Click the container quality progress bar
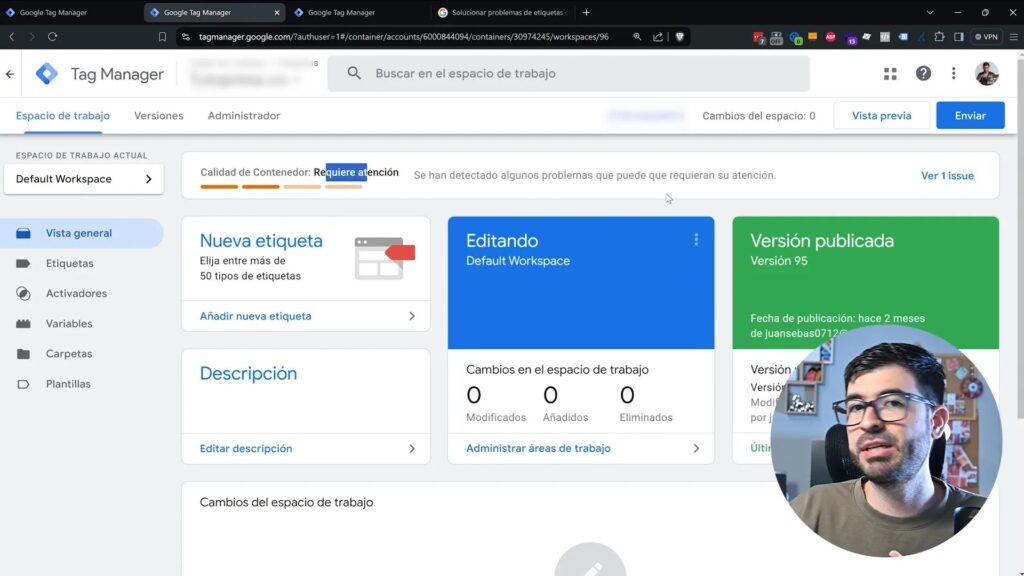Screen dimensions: 1024x576 pos(281,187)
